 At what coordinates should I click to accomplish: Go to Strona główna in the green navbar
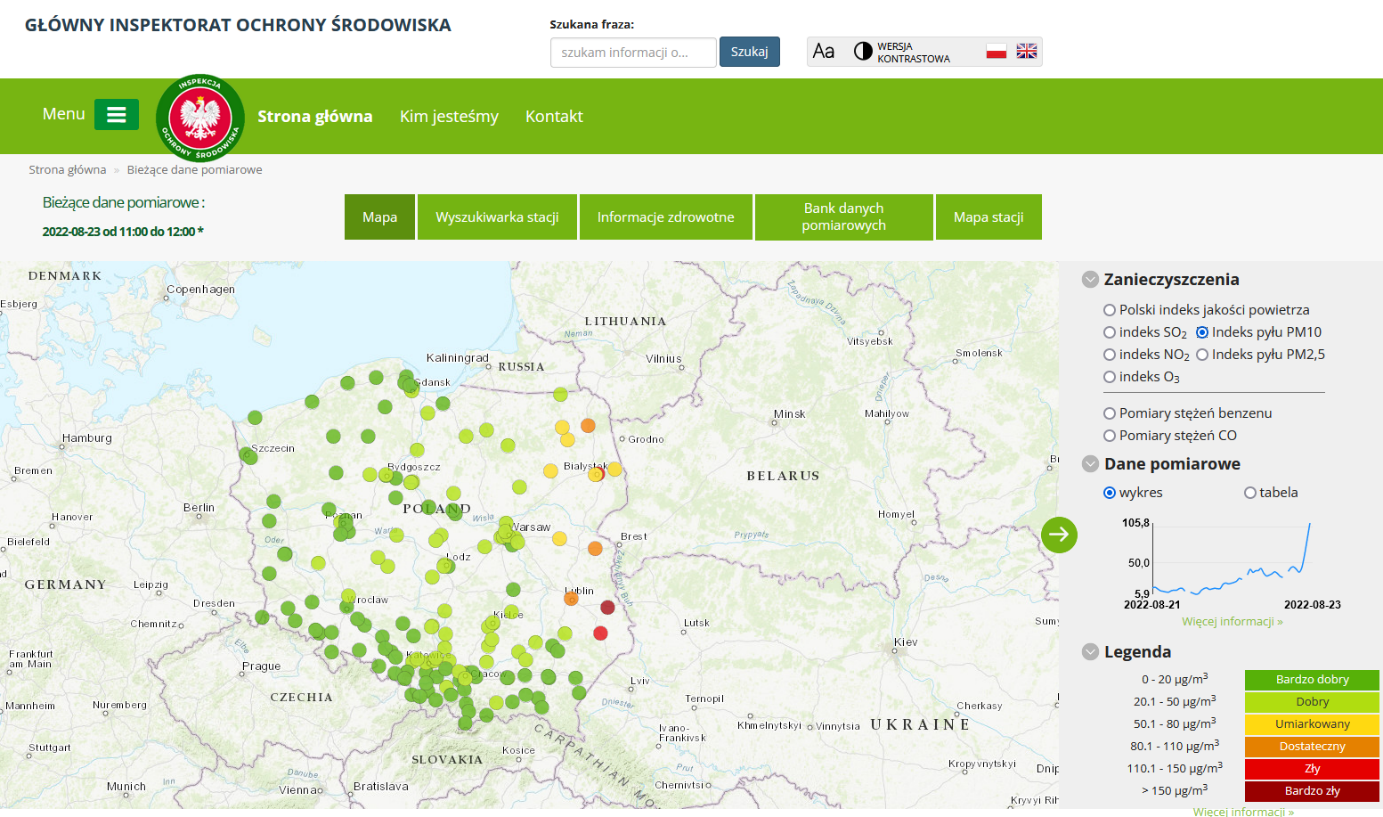[315, 116]
